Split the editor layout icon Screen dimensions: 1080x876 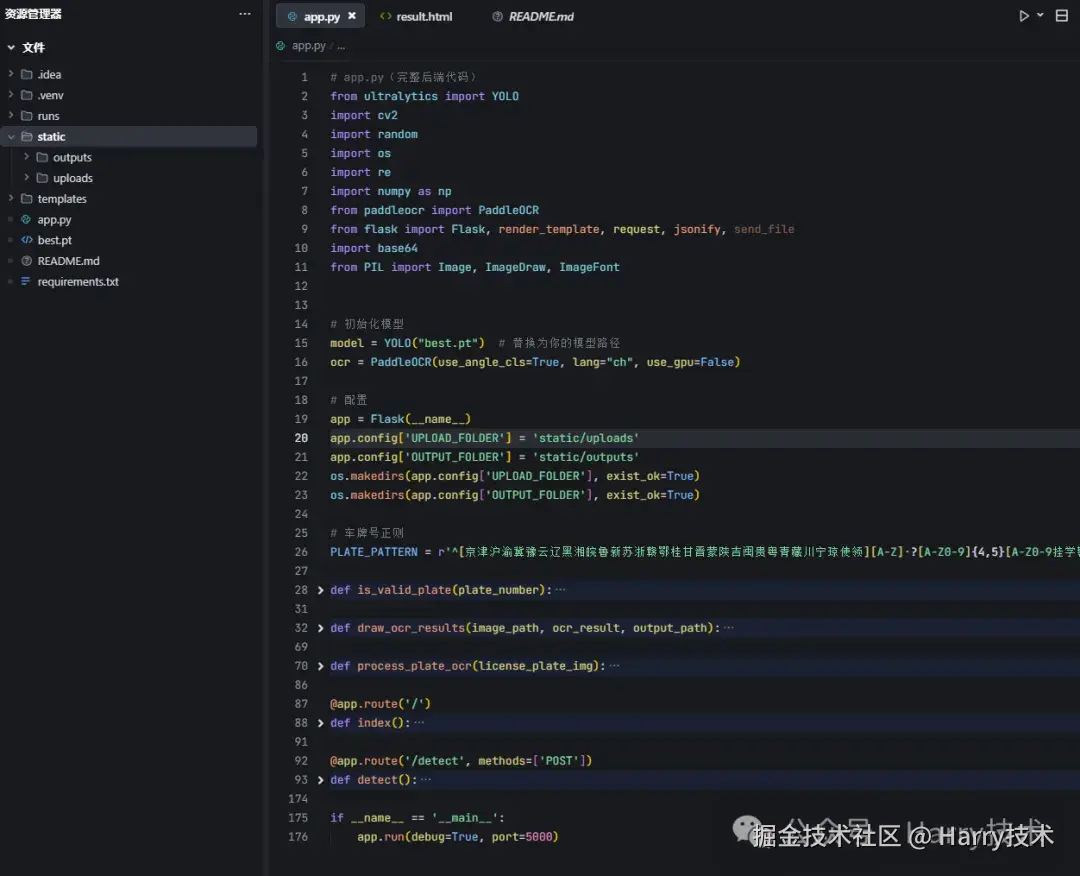pos(1061,16)
